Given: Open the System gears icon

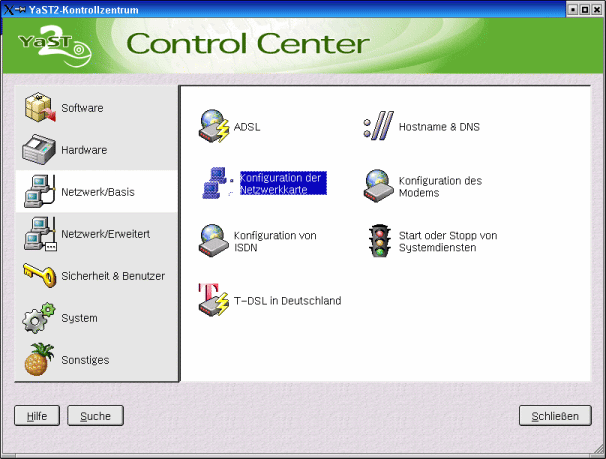Looking at the screenshot, I should click(39, 318).
